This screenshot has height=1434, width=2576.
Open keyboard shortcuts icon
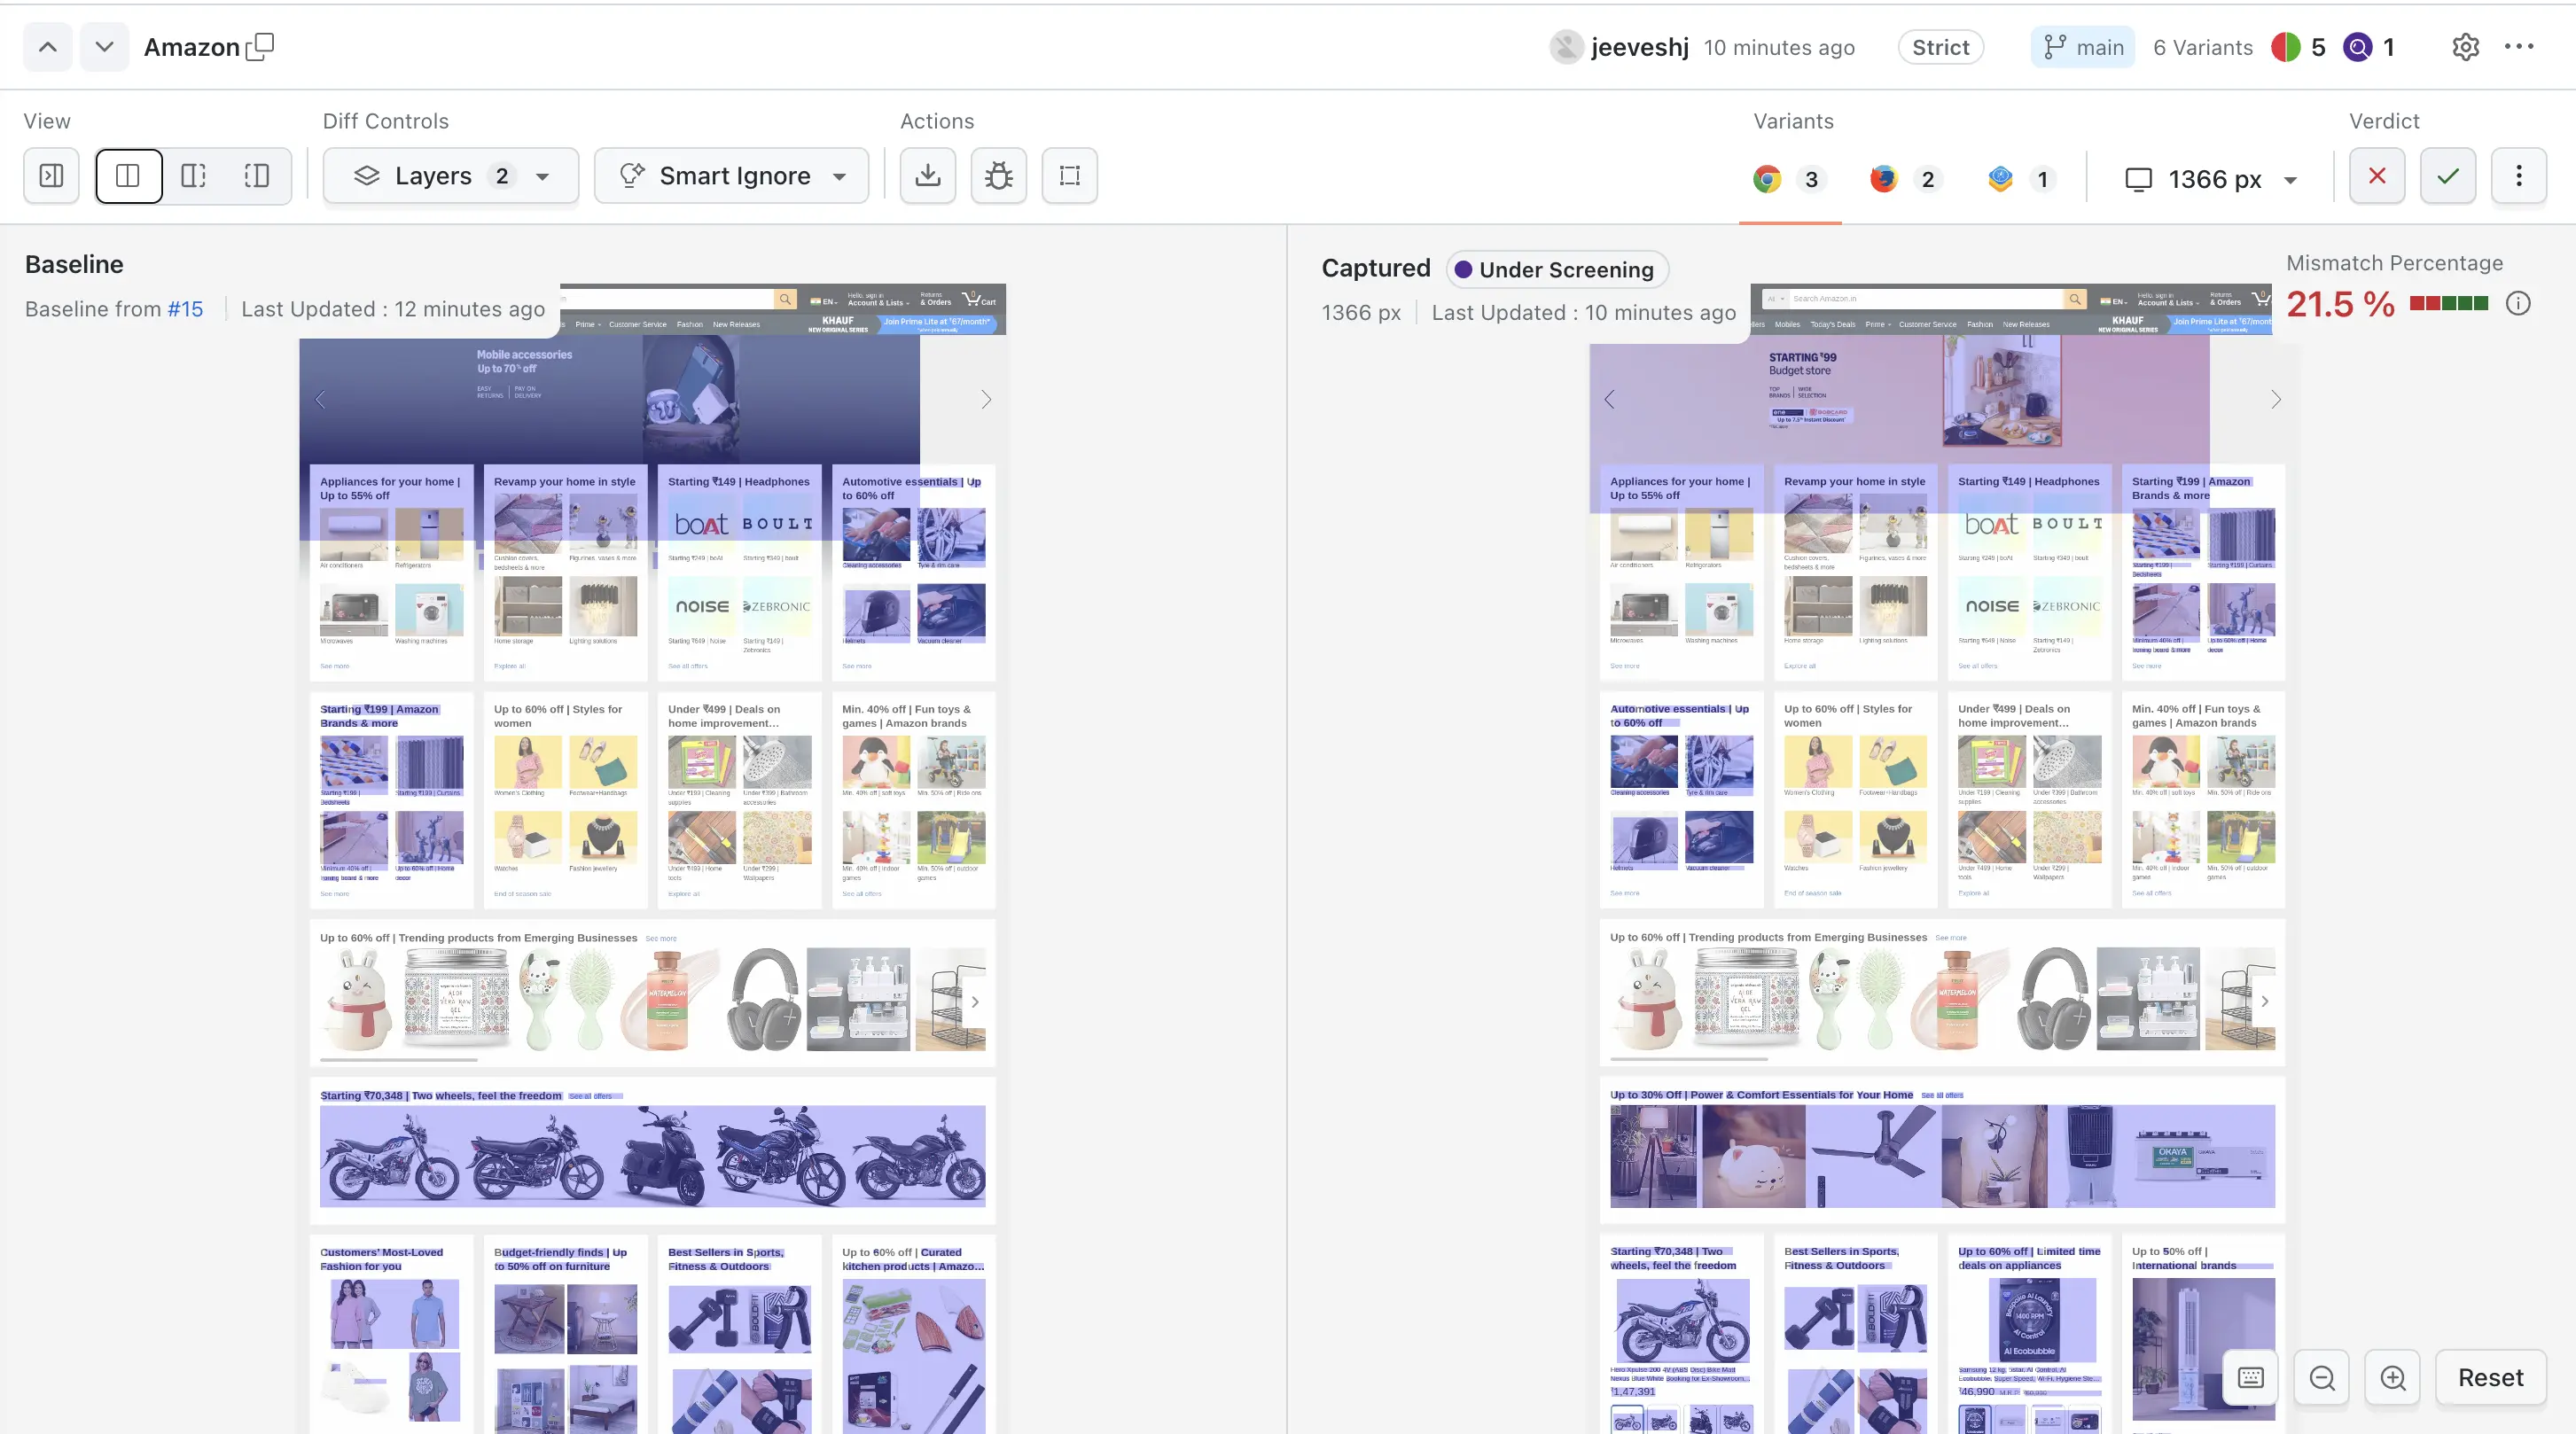tap(2250, 1377)
